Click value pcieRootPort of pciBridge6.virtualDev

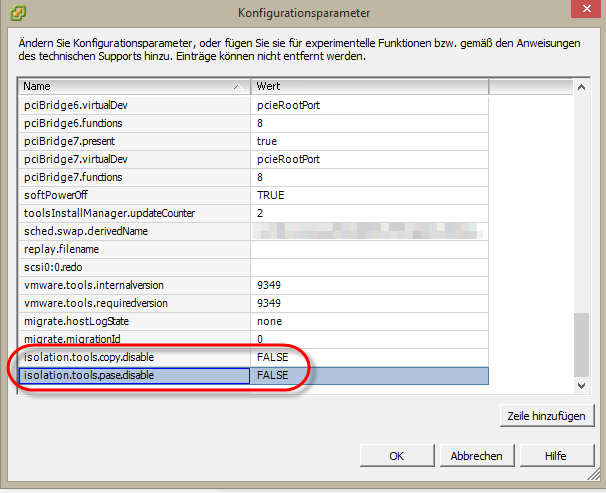370,105
